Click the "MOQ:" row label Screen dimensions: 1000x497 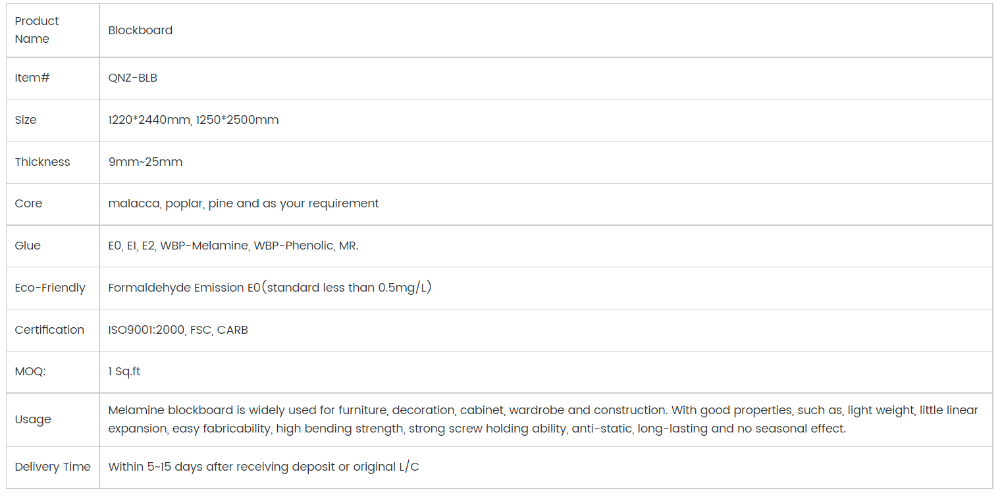point(31,372)
